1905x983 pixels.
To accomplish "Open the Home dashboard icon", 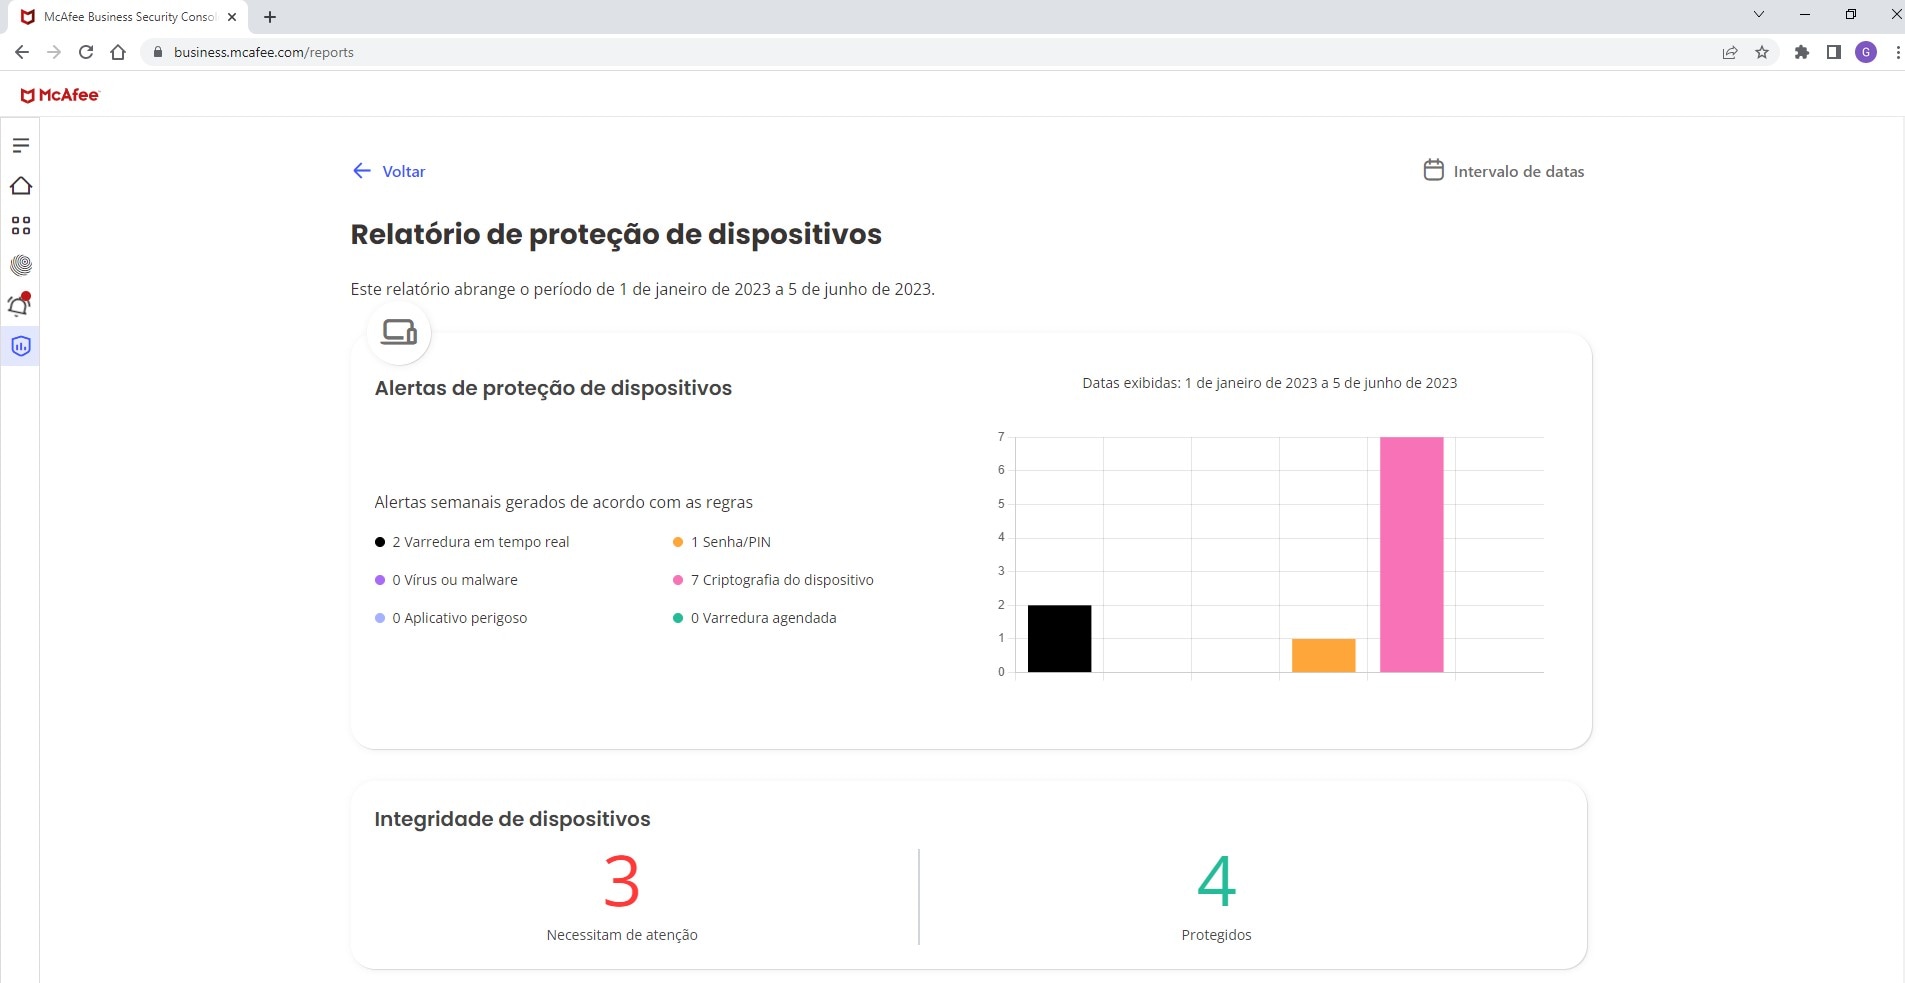I will pos(21,185).
